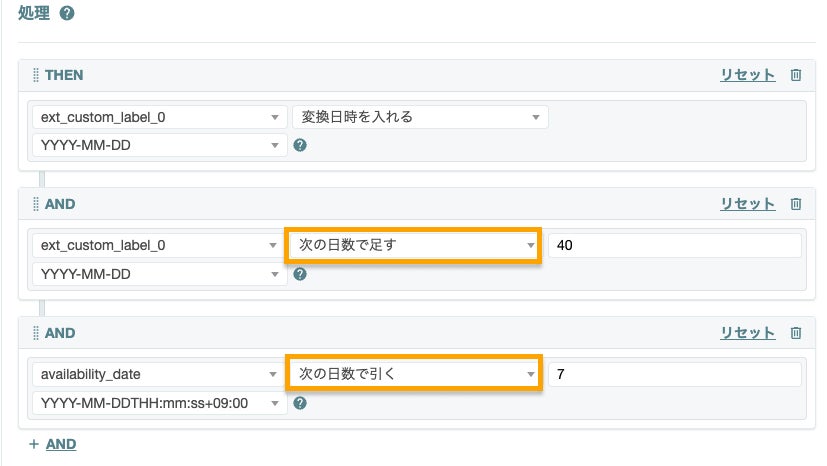This screenshot has height=466, width=827.
Task: Grab the drag handle of first AND block
Action: tap(36, 204)
